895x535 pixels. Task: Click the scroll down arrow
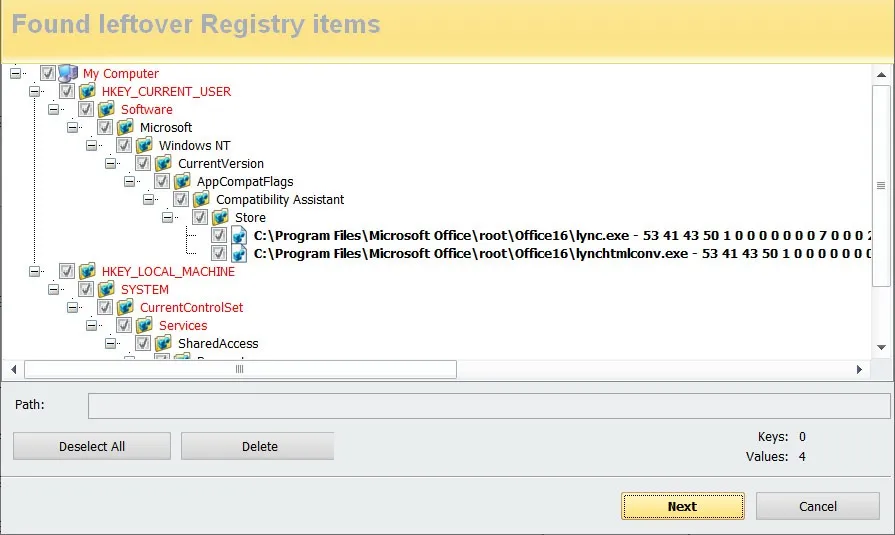tap(881, 347)
